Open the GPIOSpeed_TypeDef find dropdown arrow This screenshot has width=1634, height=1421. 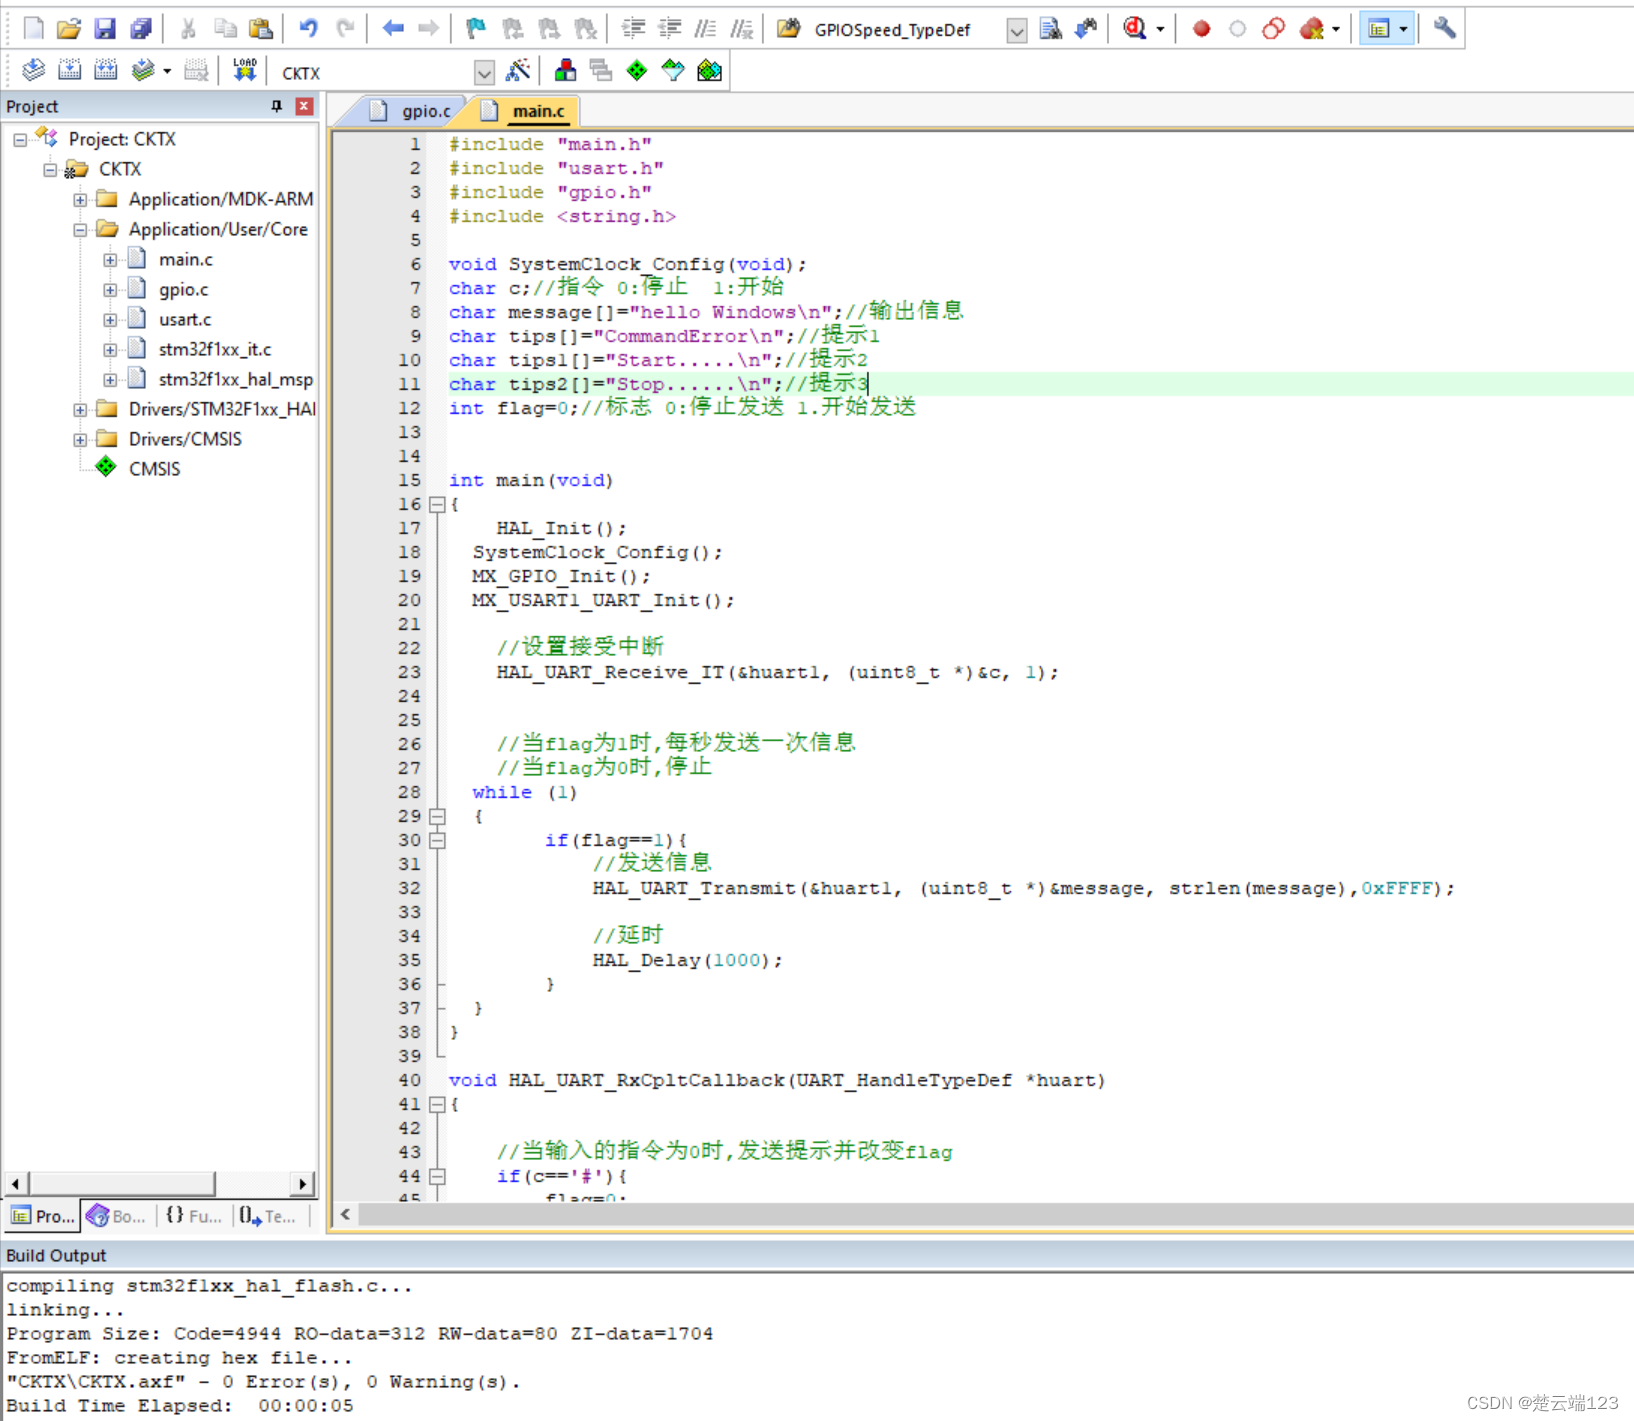coord(1016,31)
